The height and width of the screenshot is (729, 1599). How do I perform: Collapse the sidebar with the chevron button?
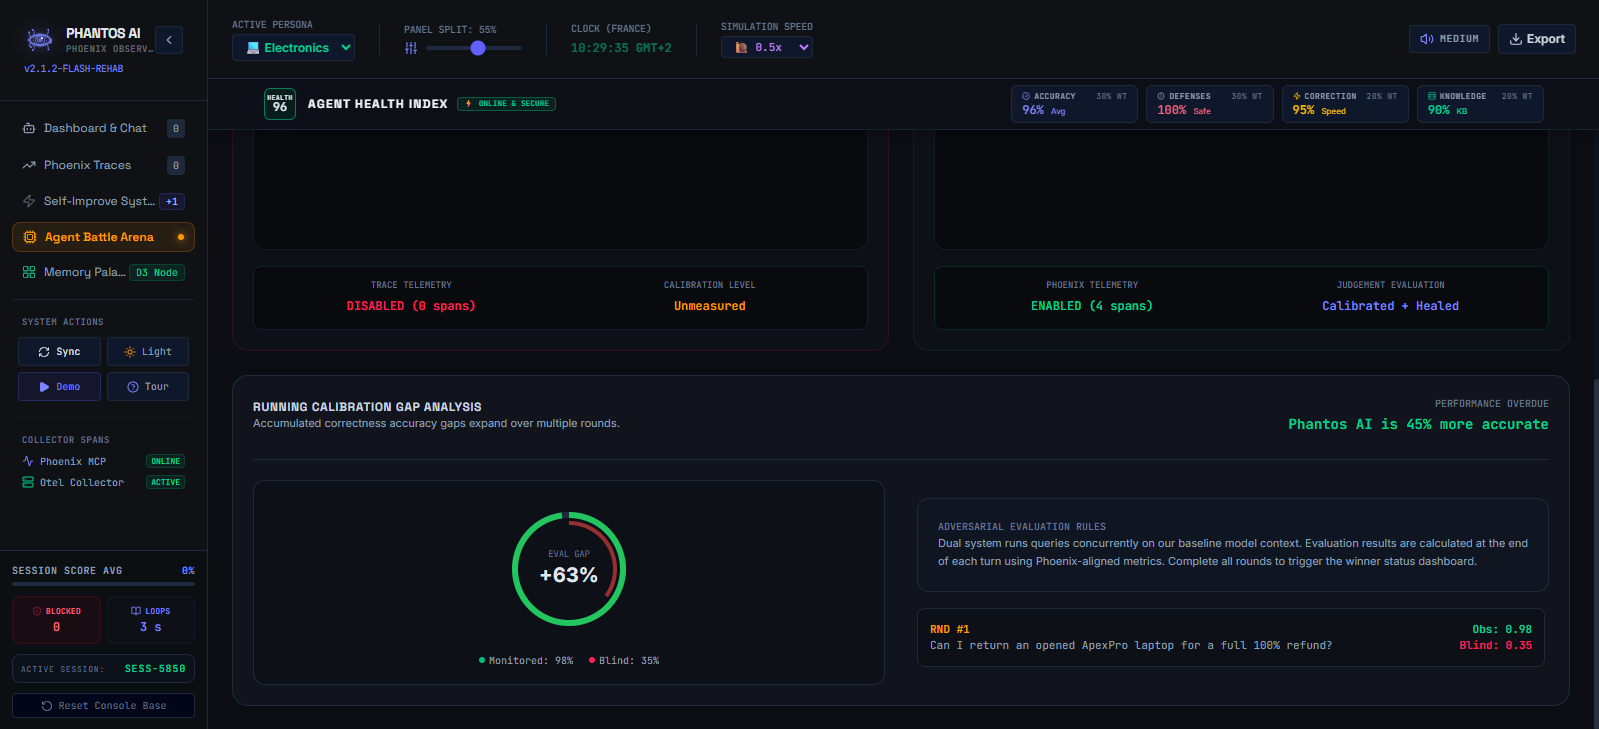pos(169,40)
